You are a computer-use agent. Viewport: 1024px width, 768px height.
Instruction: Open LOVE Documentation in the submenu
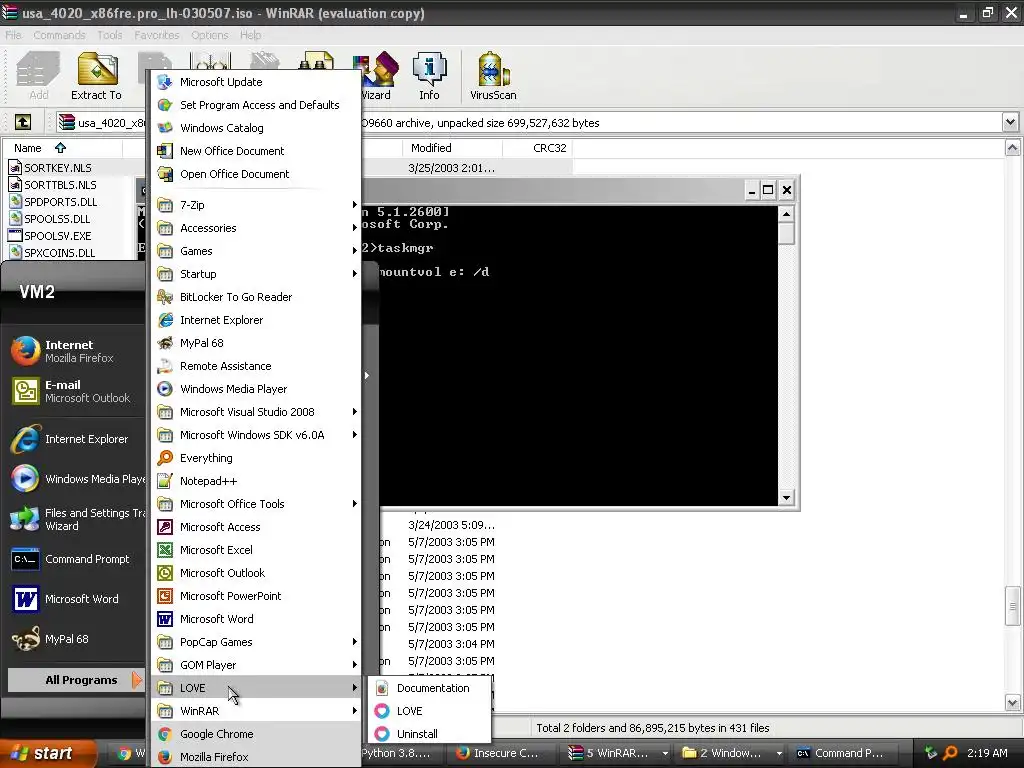click(x=430, y=688)
